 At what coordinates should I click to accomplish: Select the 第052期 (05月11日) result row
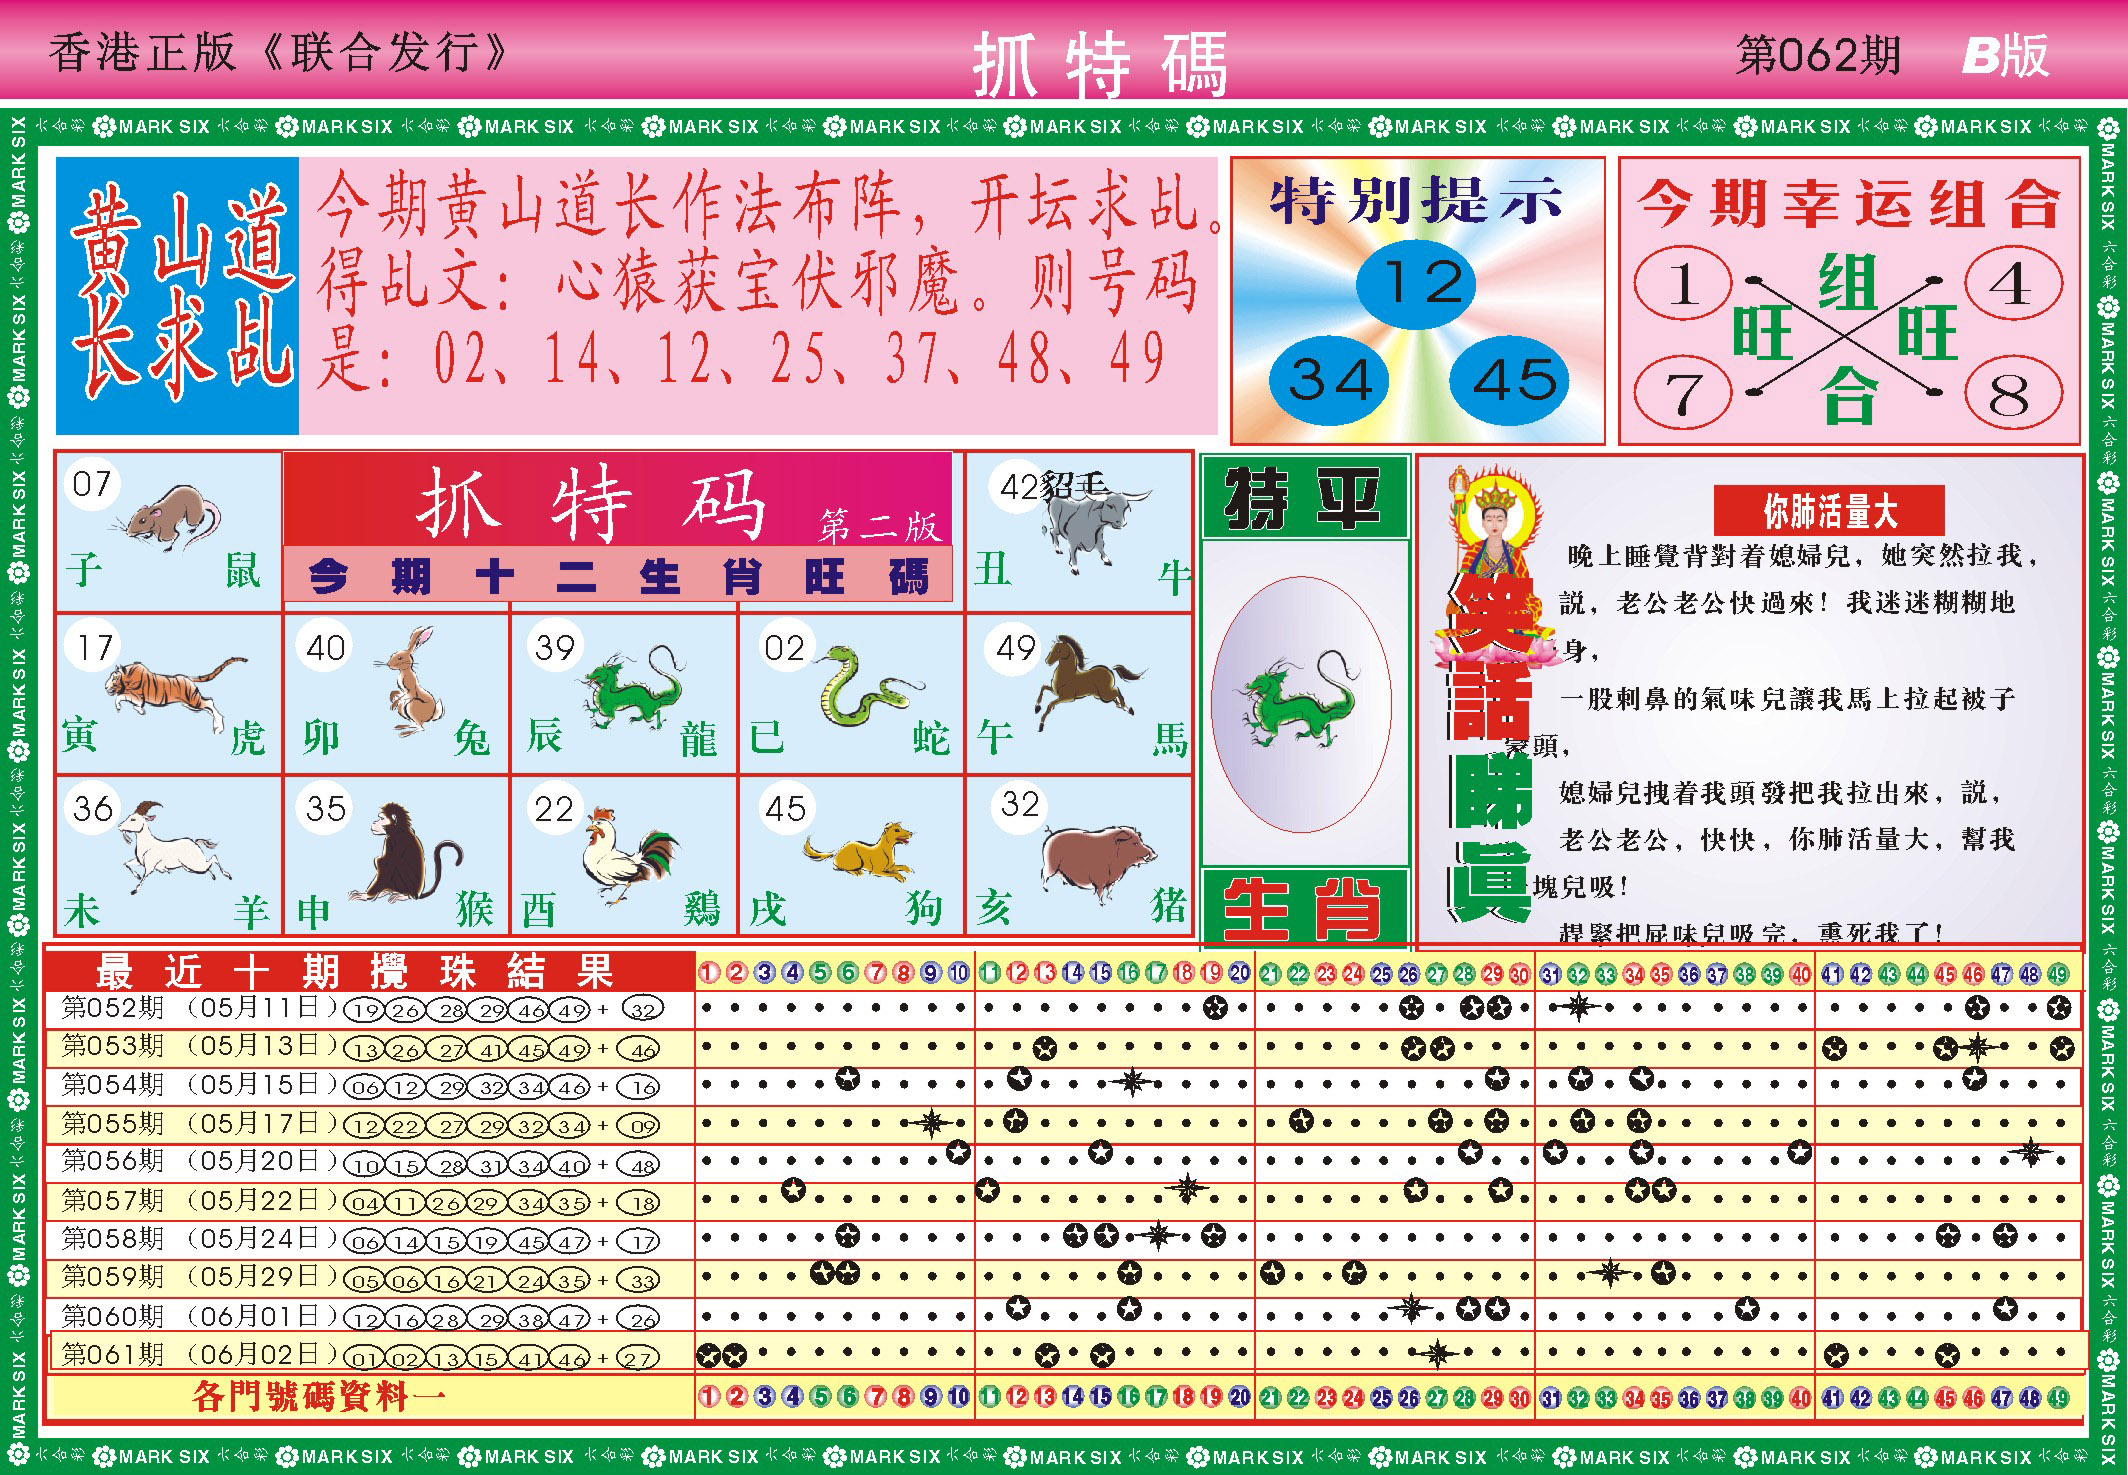tap(1065, 1008)
